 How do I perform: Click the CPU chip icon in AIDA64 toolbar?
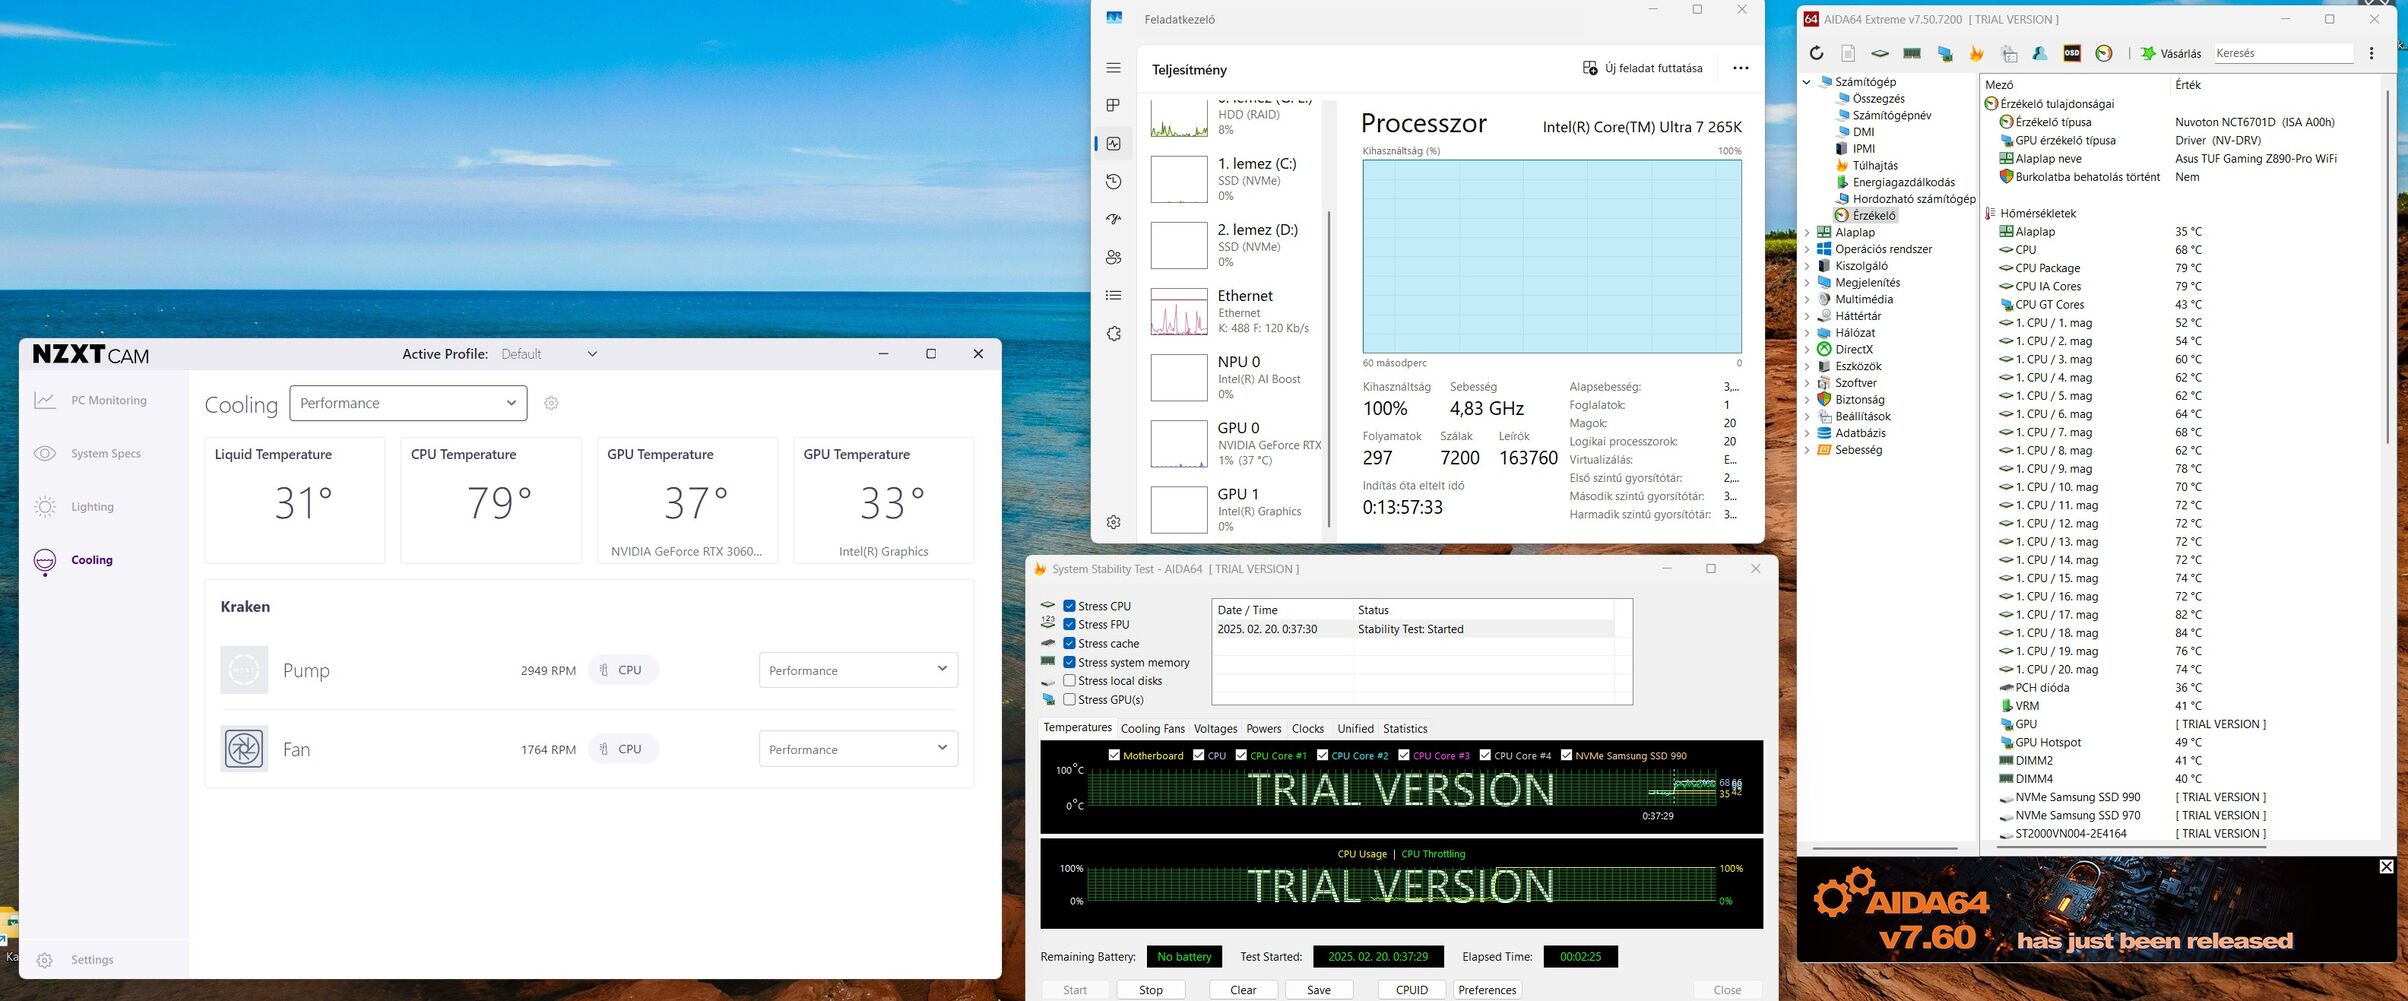[1880, 53]
